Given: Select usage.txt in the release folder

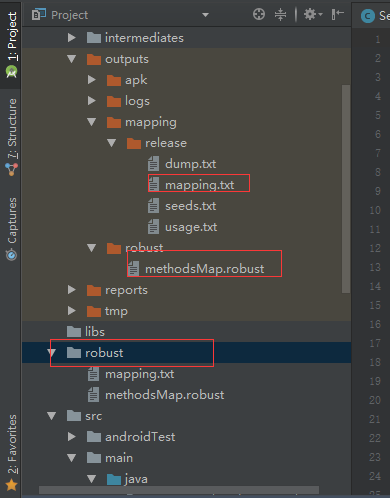Looking at the screenshot, I should (x=191, y=227).
